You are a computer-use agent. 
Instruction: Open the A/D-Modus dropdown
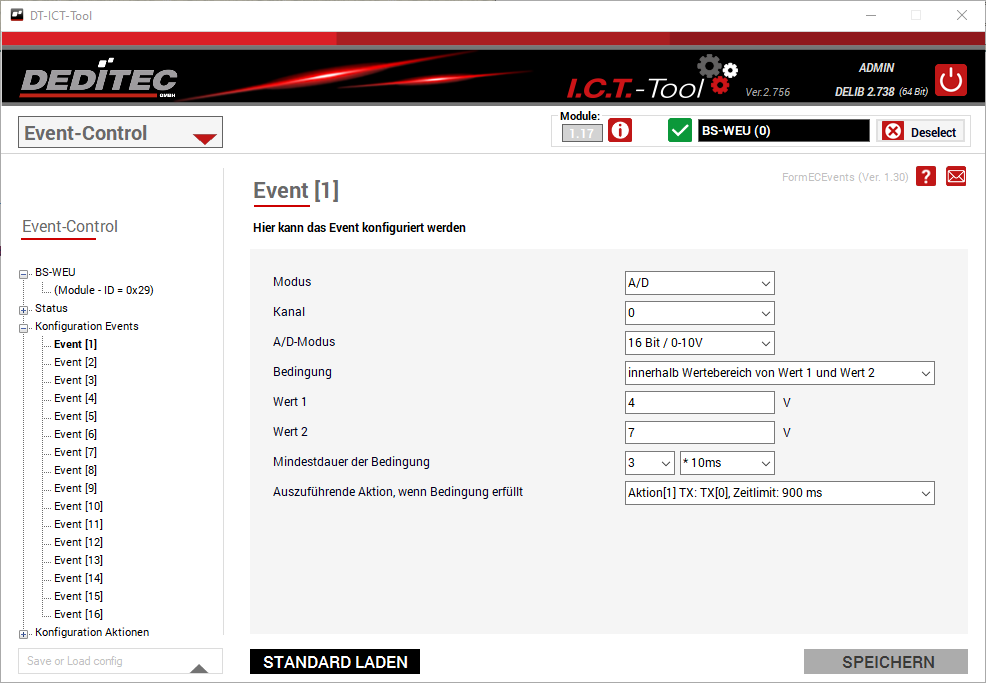pos(699,343)
